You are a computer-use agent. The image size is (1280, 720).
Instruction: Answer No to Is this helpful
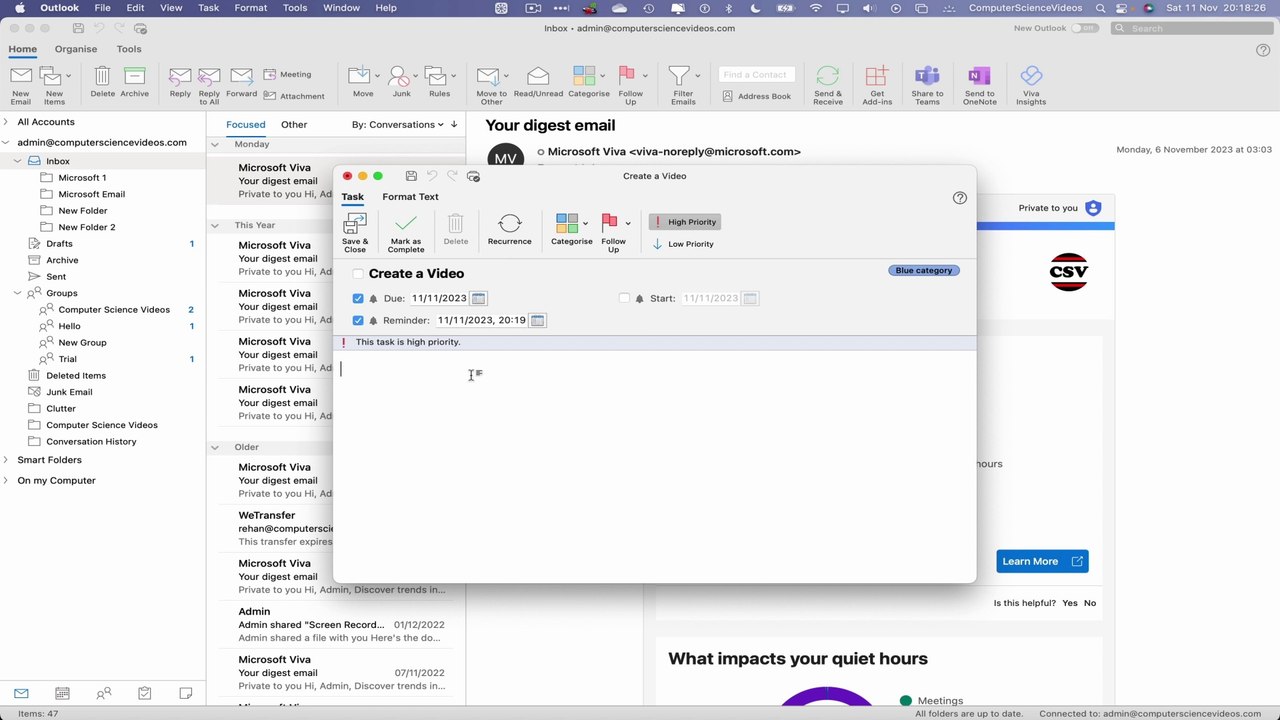click(1090, 603)
